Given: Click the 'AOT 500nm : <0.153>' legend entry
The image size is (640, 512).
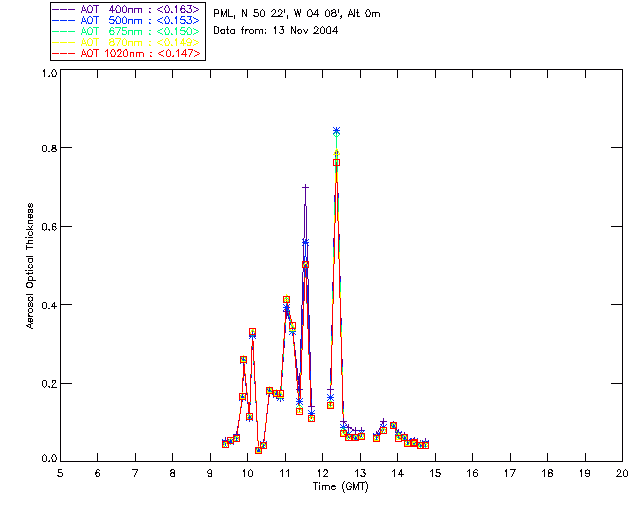Looking at the screenshot, I should (x=127, y=20).
